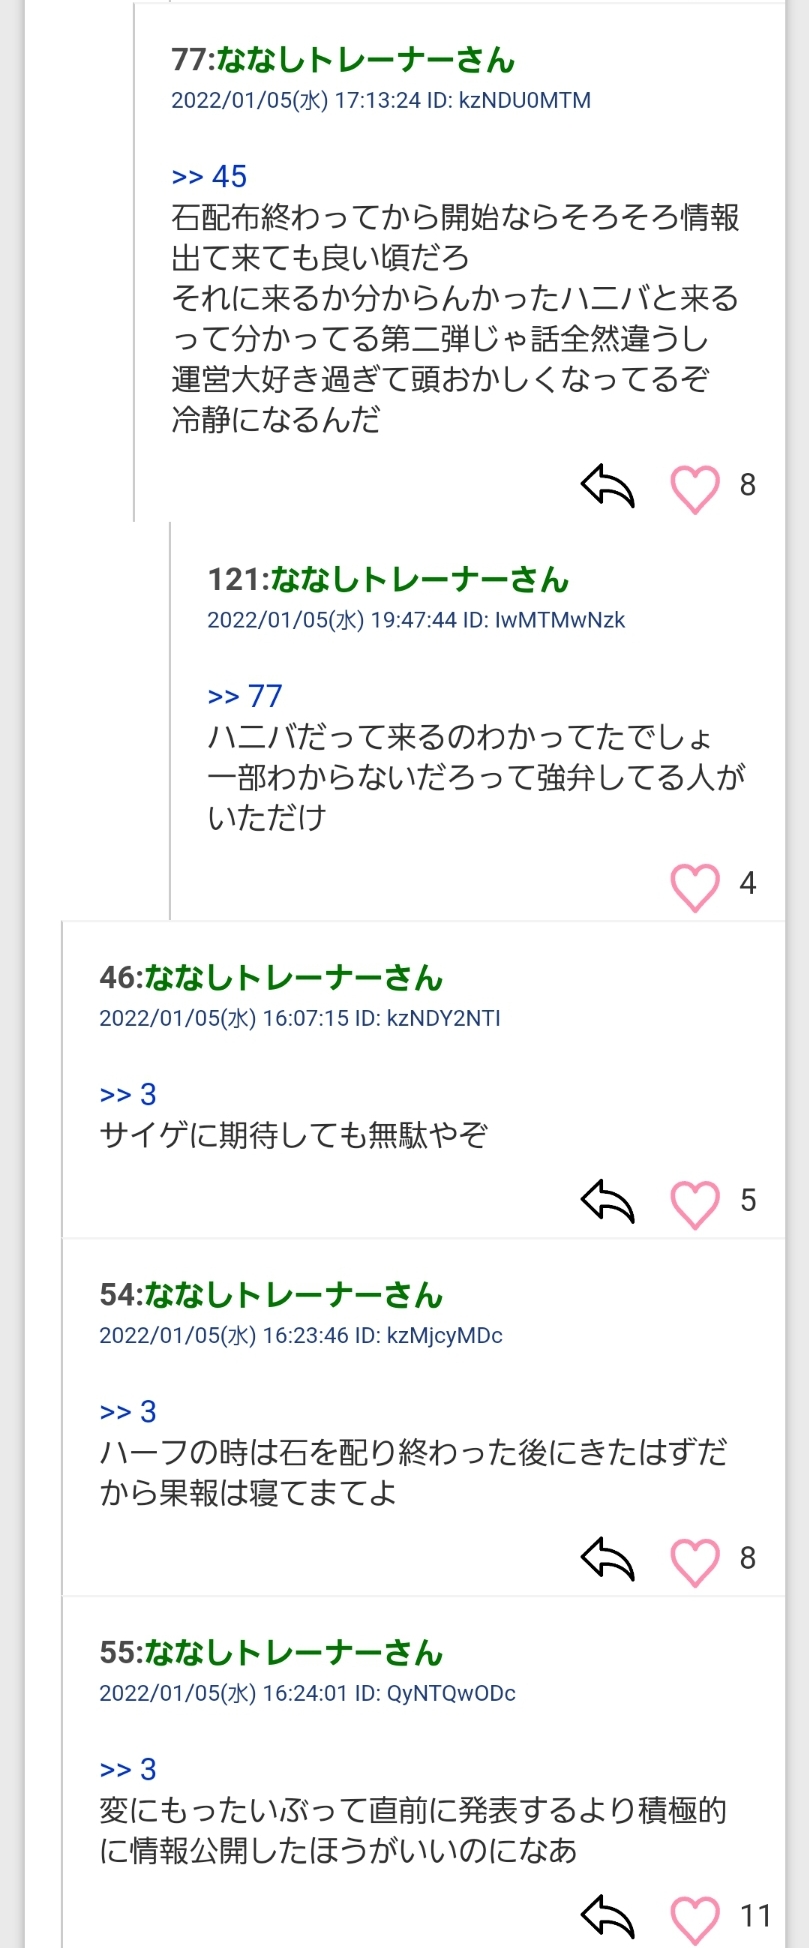Tap the comment 77 poster name header
Viewport: 809px width, 1948px height.
click(343, 60)
